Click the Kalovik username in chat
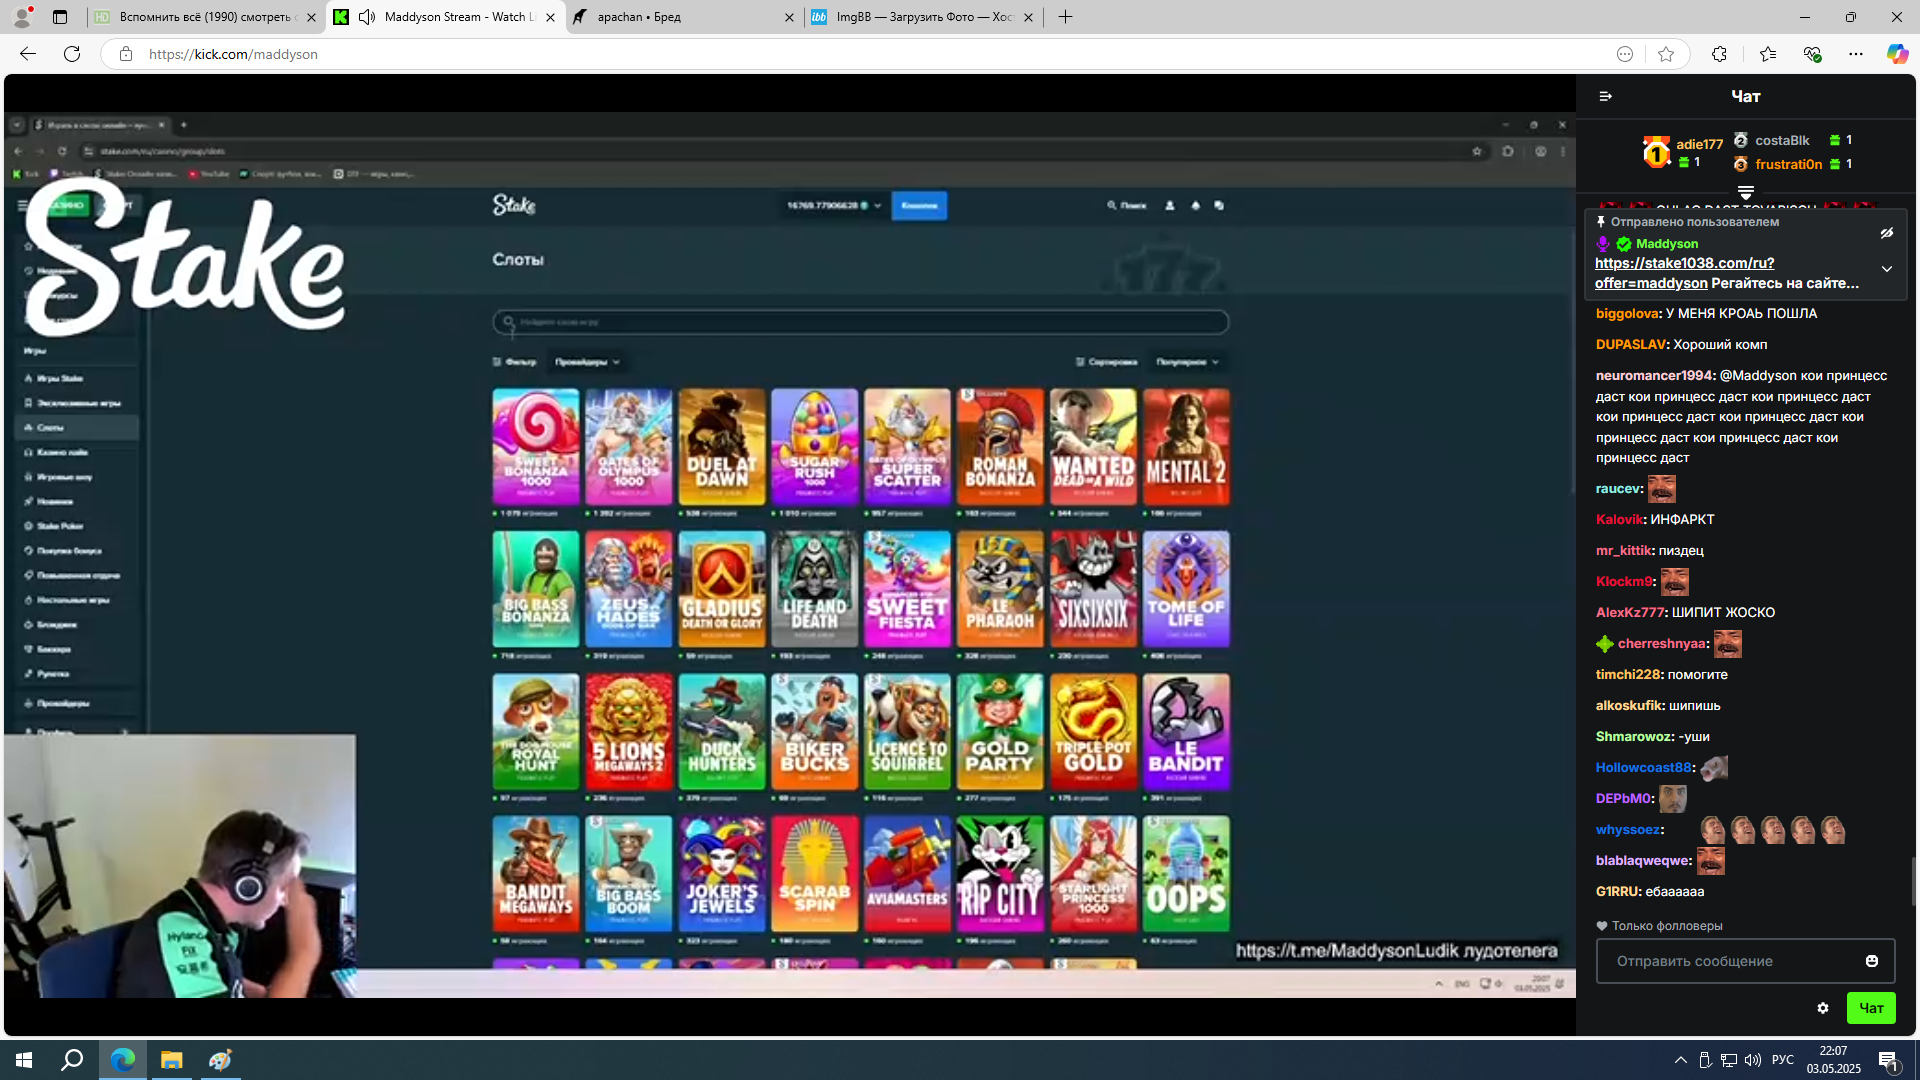Image resolution: width=1920 pixels, height=1080 pixels. pyautogui.click(x=1619, y=519)
